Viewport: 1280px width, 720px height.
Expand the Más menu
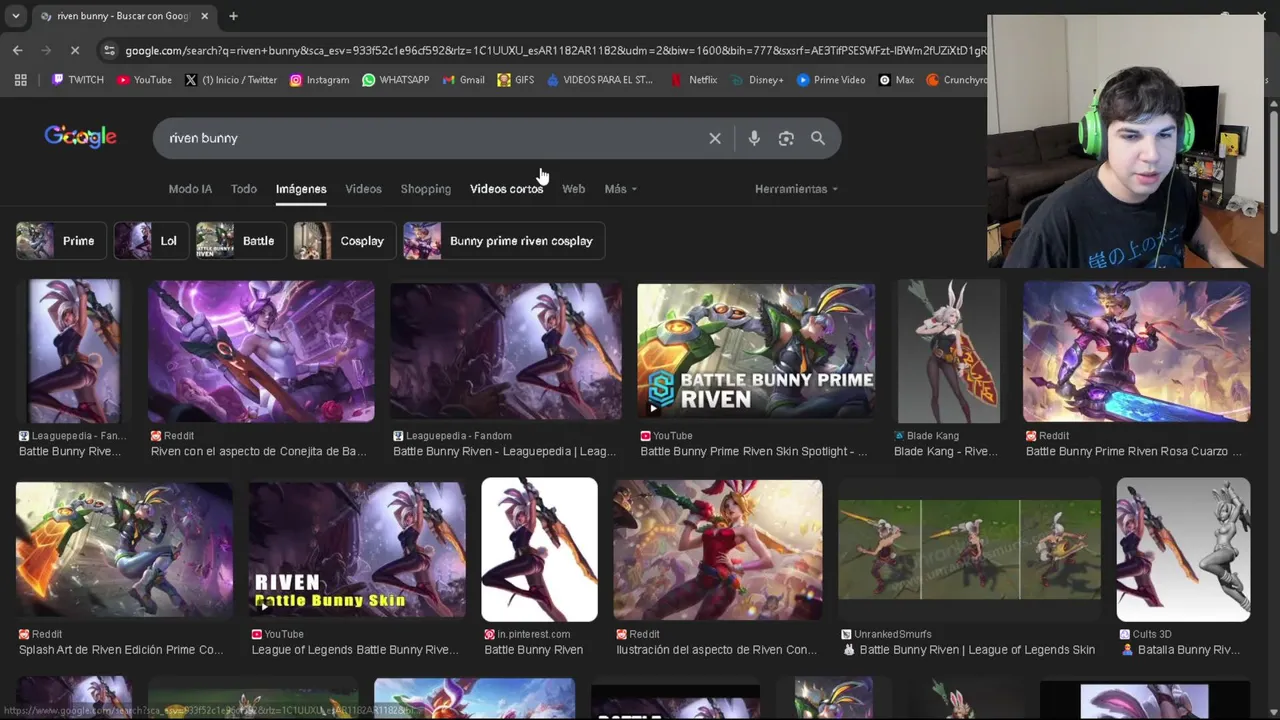pyautogui.click(x=620, y=189)
